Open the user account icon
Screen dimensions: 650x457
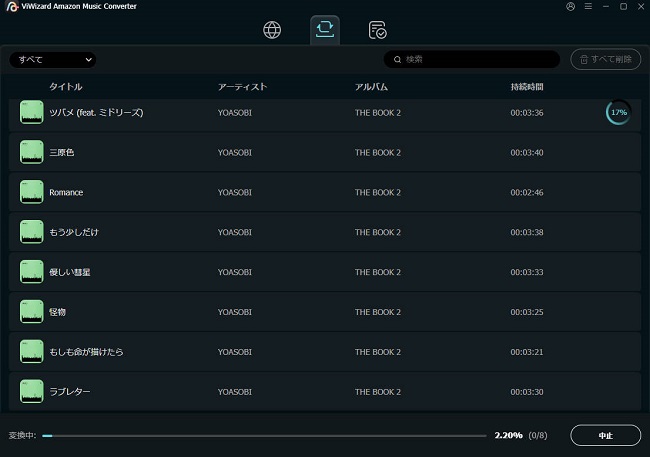(x=570, y=7)
